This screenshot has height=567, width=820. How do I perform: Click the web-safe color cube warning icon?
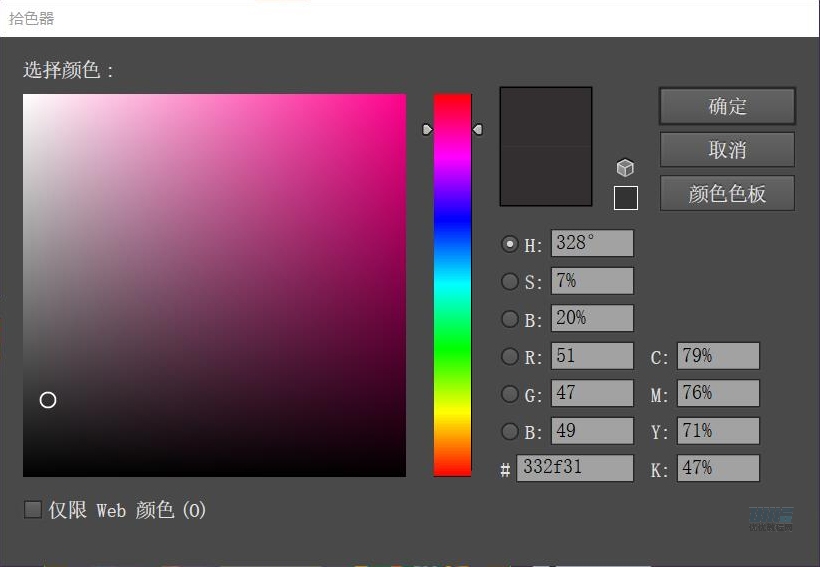[625, 168]
